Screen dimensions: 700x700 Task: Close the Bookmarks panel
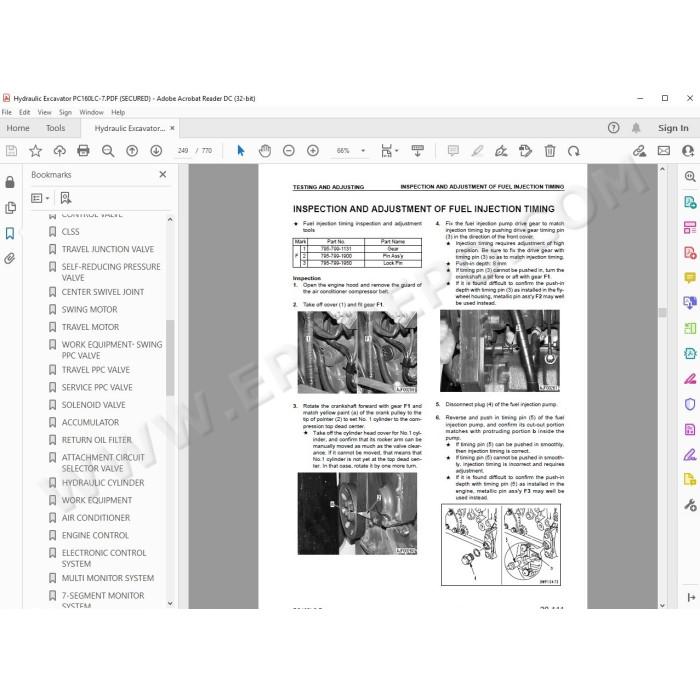tap(163, 175)
